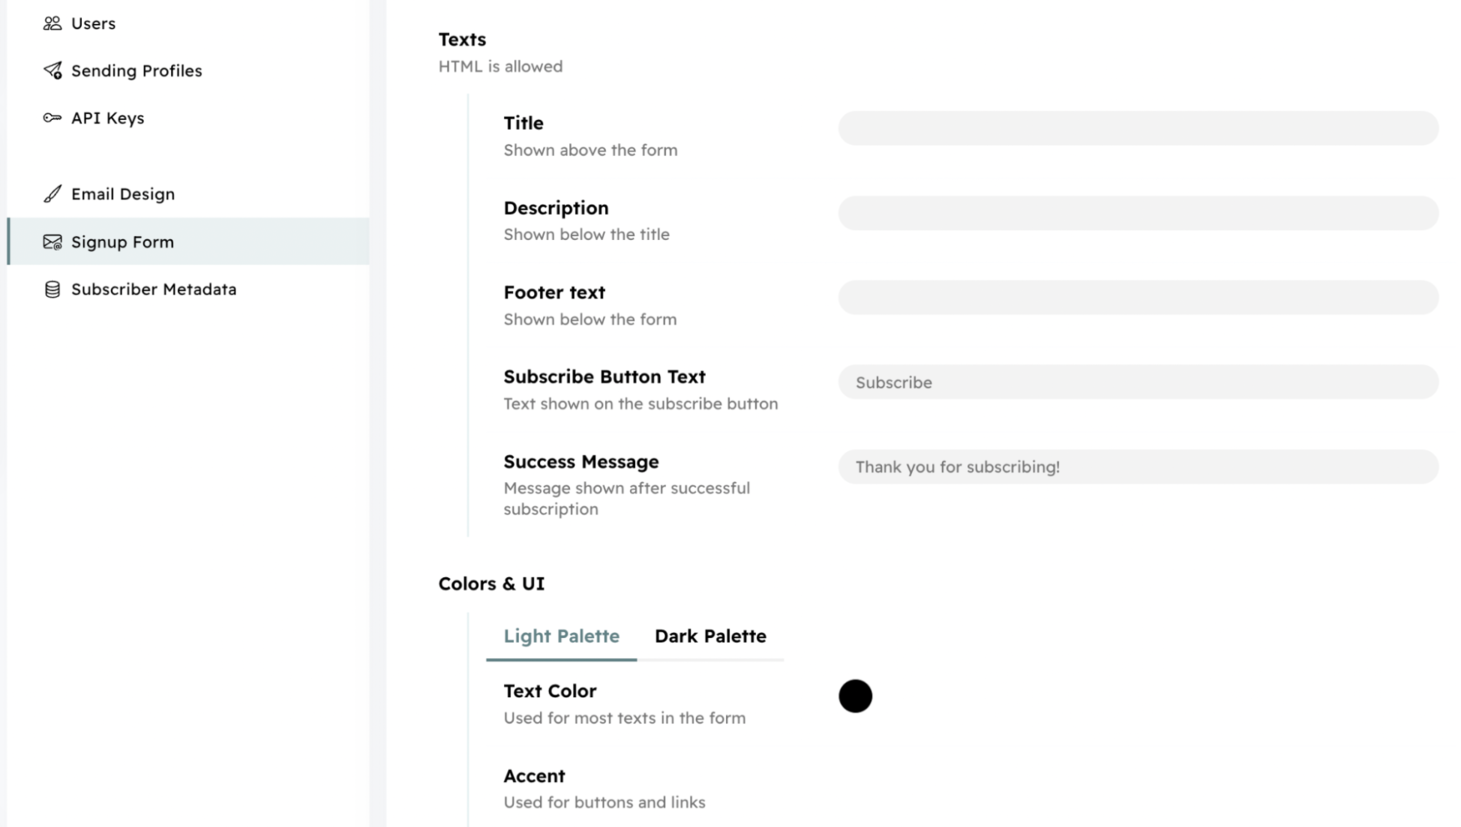This screenshot has width=1461, height=827.
Task: Open the Email Design settings page
Action: 123,193
